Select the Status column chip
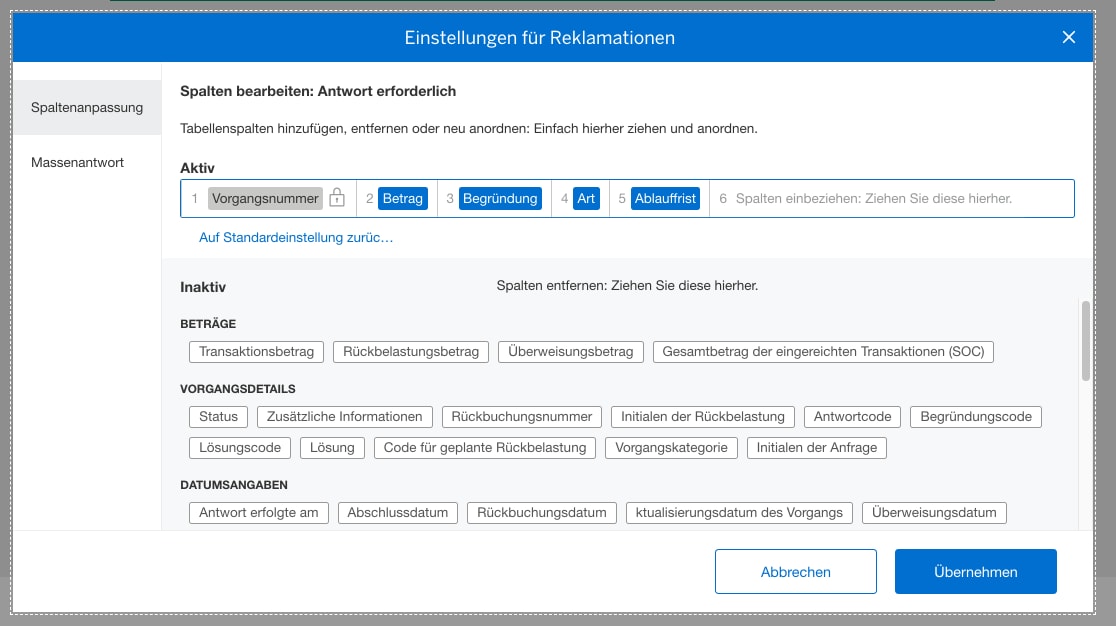Image resolution: width=1116 pixels, height=626 pixels. pyautogui.click(x=218, y=416)
